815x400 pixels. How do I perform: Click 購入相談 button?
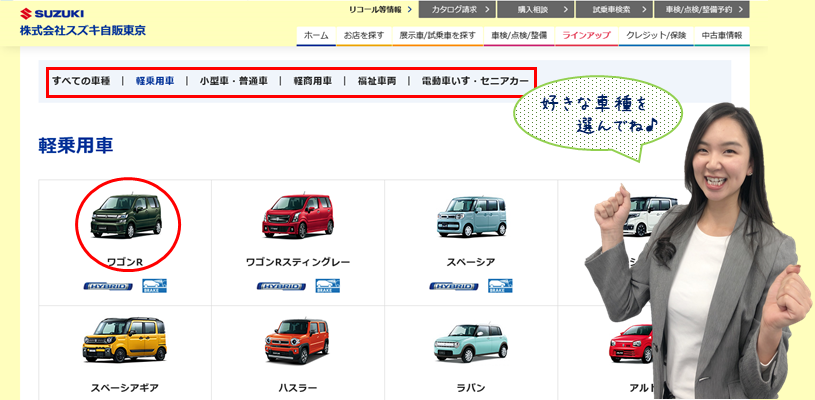[535, 9]
